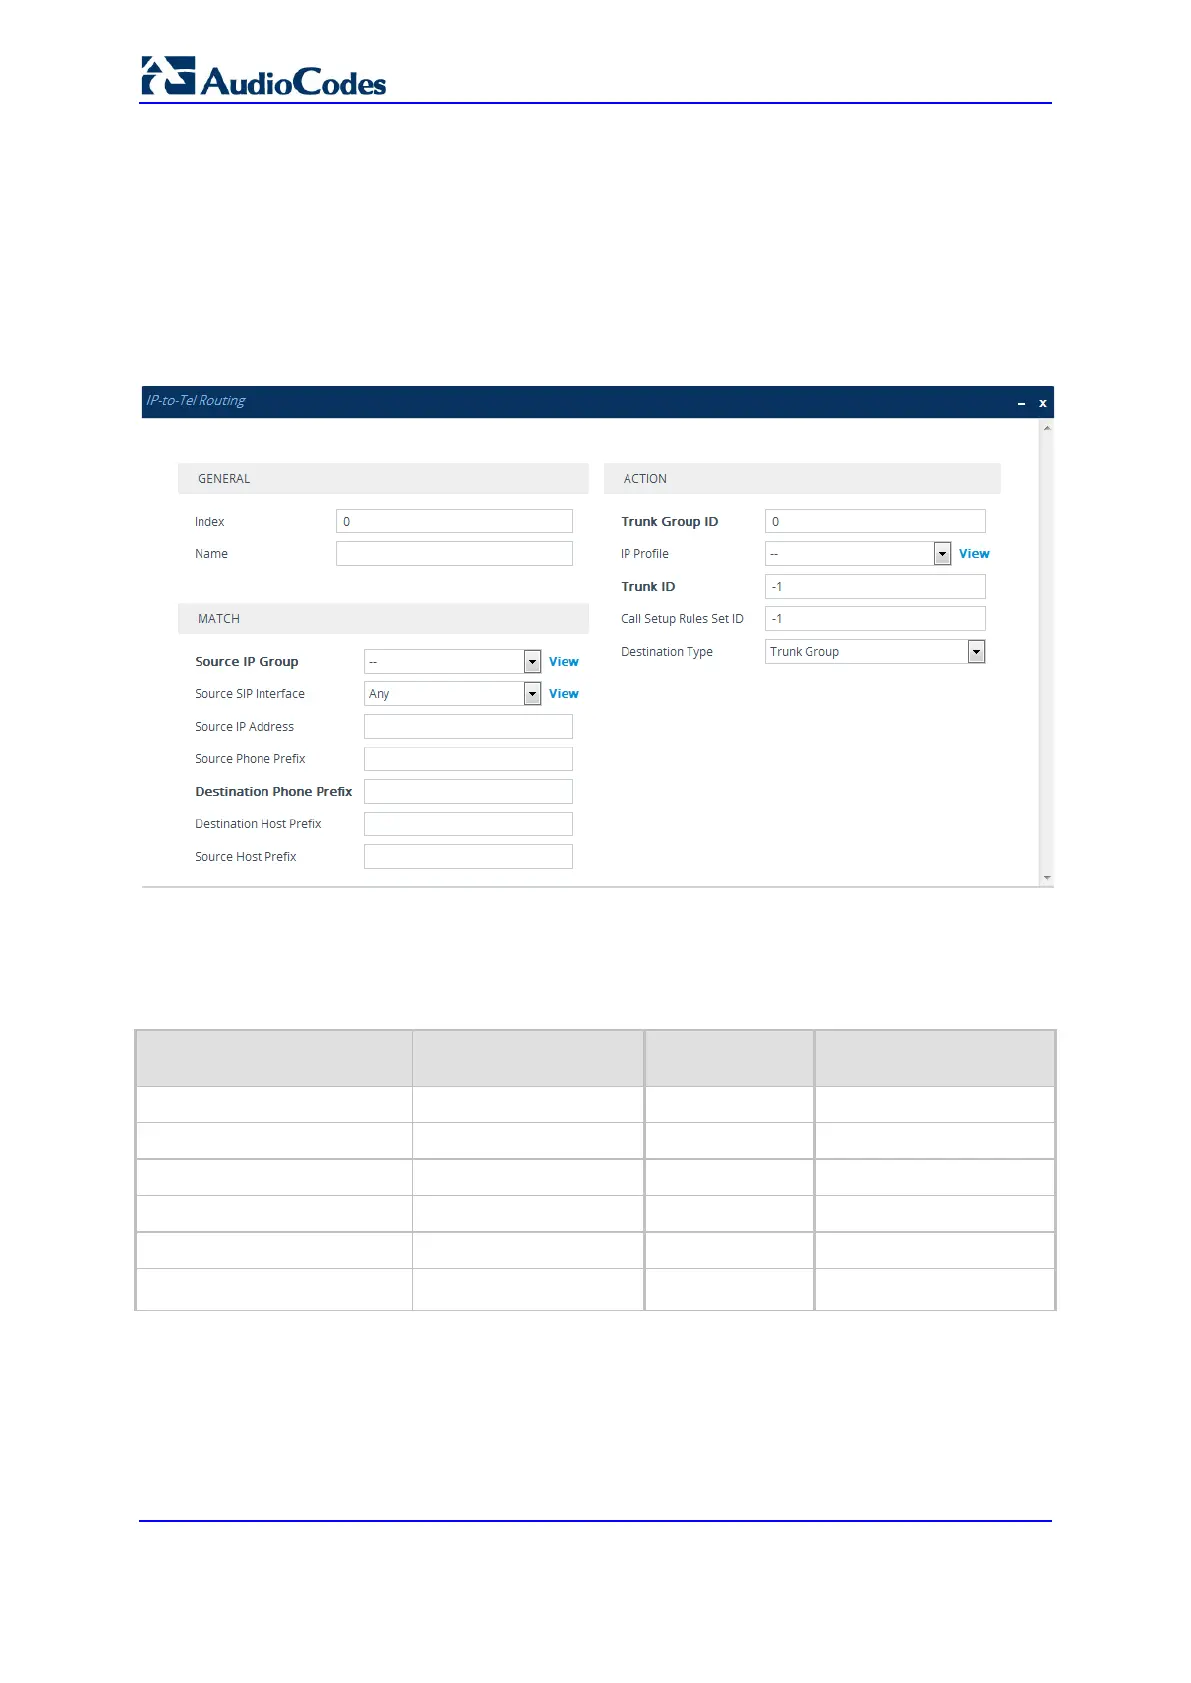1191x1683 pixels.
Task: Click the Trunk Group ID field
Action: coord(875,521)
